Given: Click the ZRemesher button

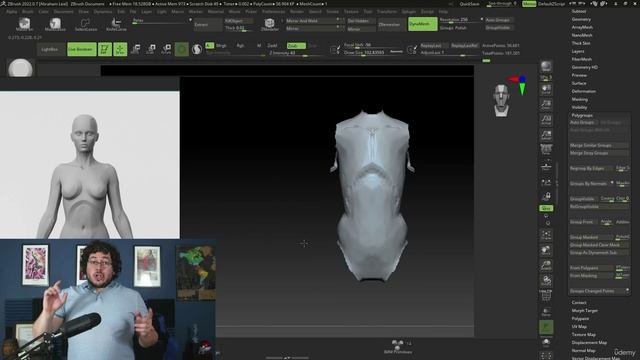Looking at the screenshot, I should point(391,24).
